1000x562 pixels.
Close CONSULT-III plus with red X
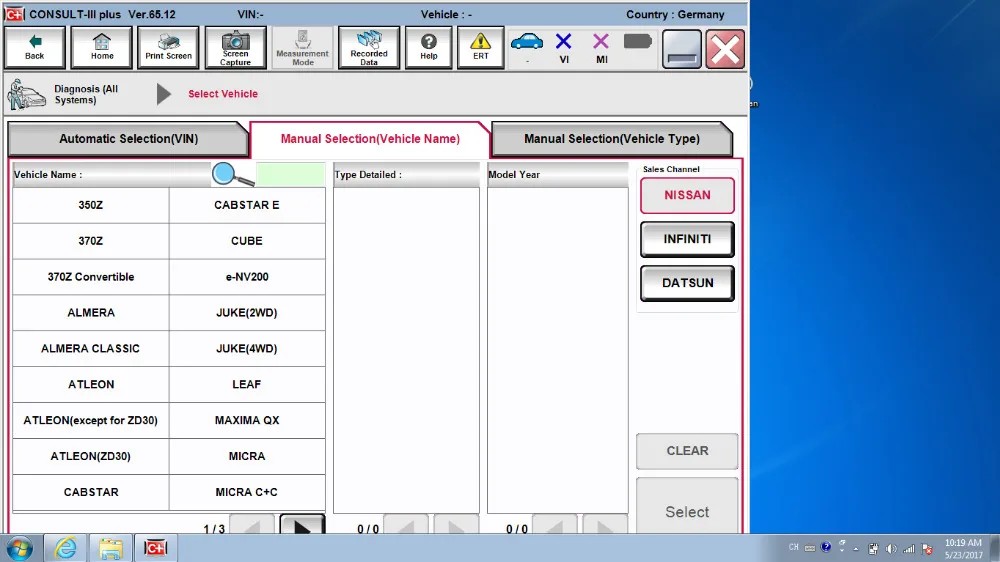point(725,48)
